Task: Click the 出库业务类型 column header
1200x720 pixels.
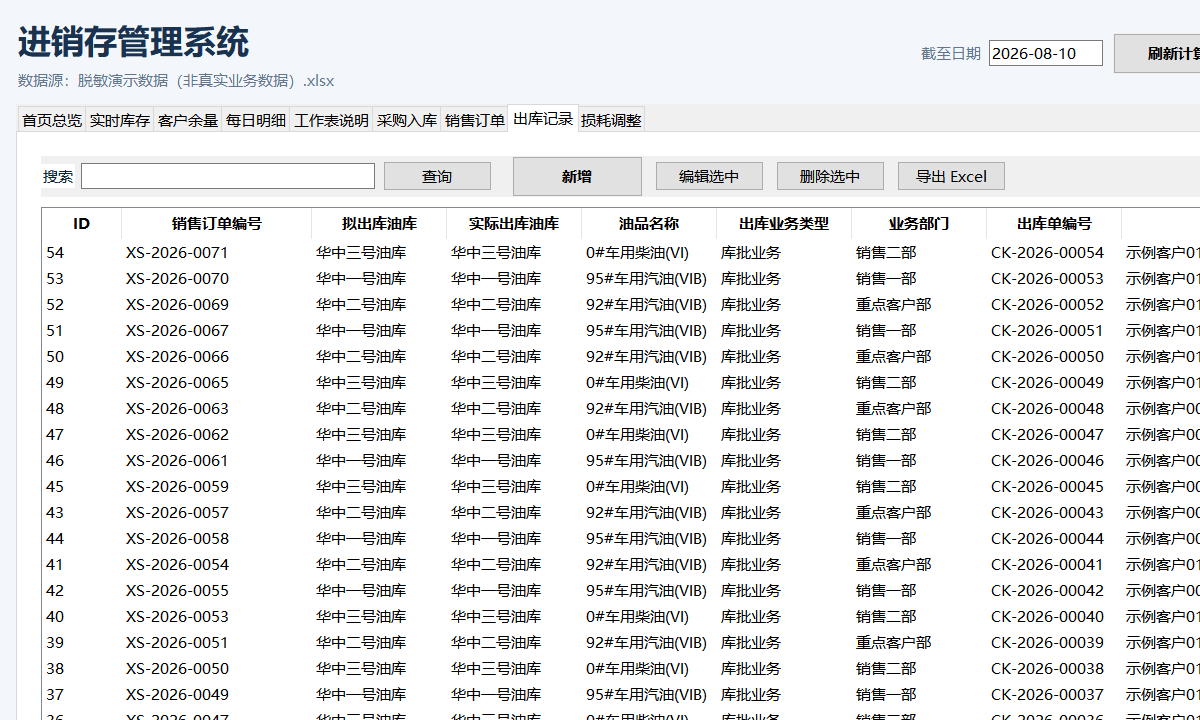Action: pos(784,224)
